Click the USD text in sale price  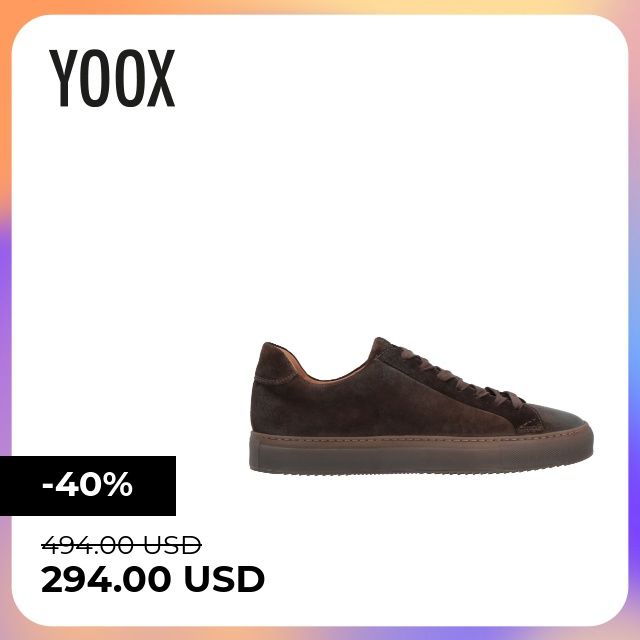coord(224,579)
